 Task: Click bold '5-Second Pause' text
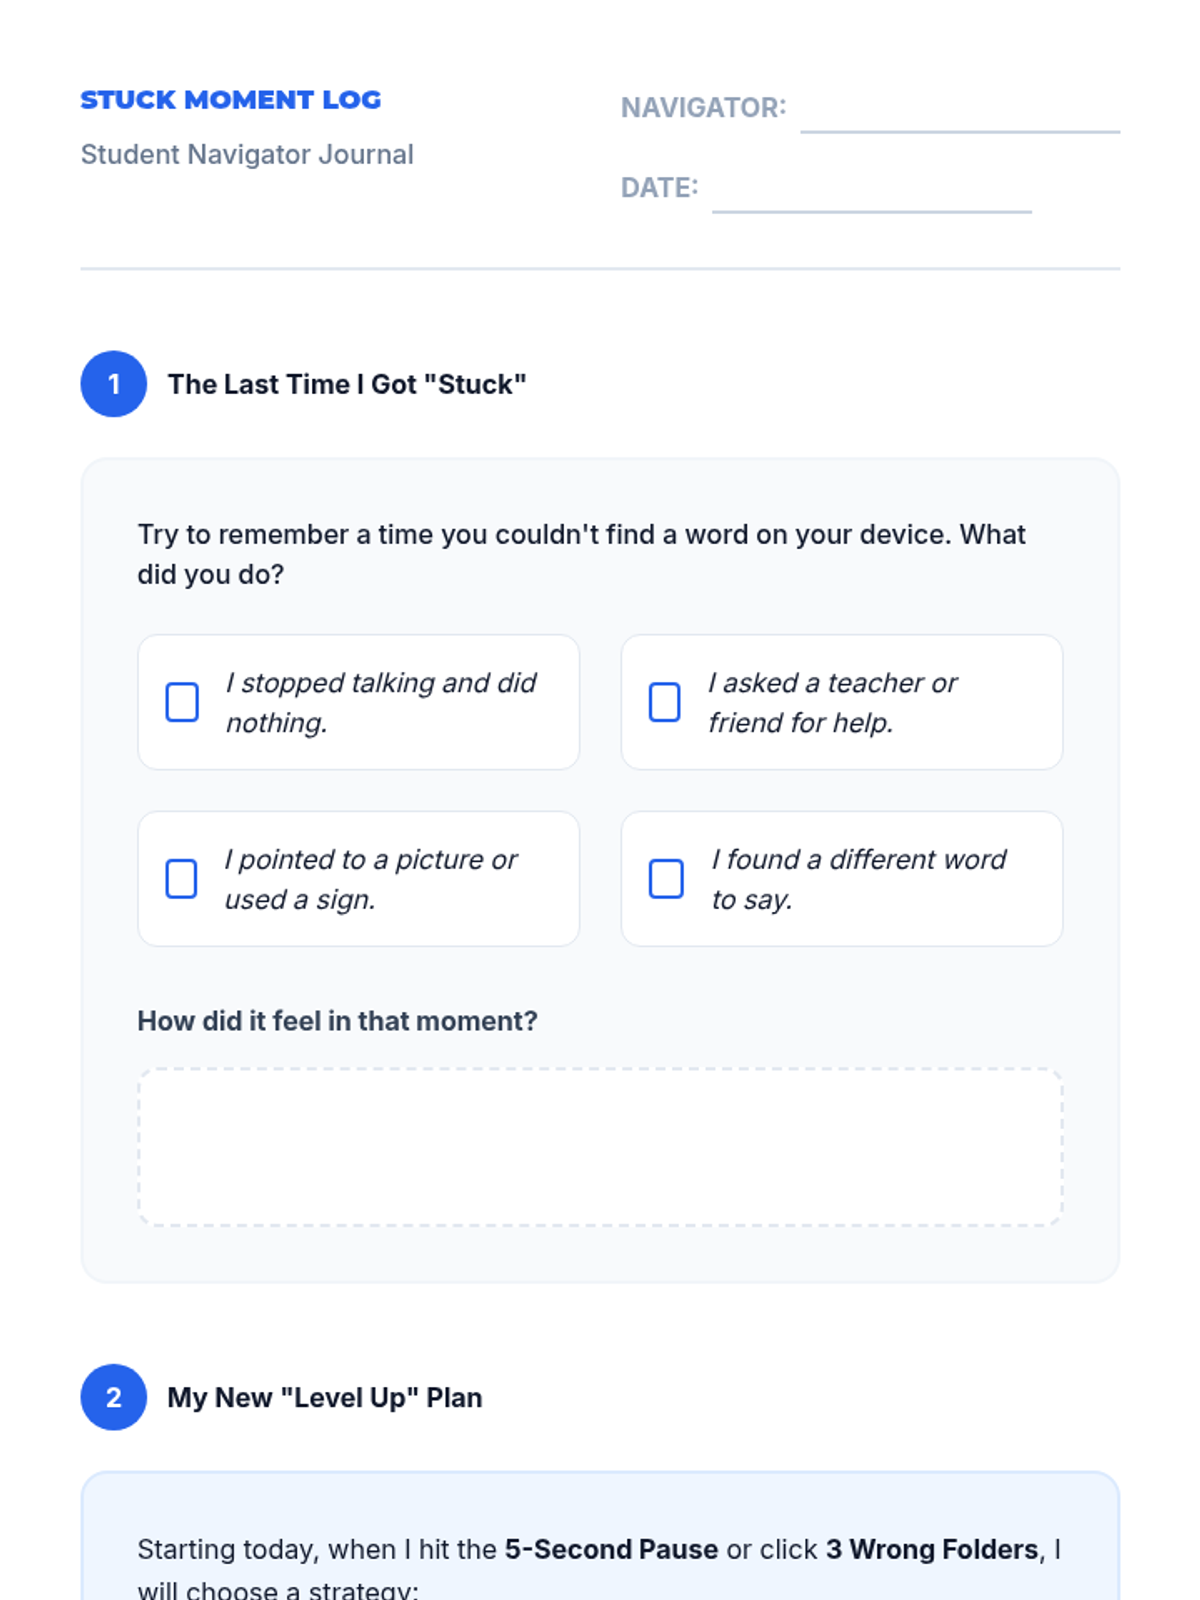pyautogui.click(x=611, y=1549)
